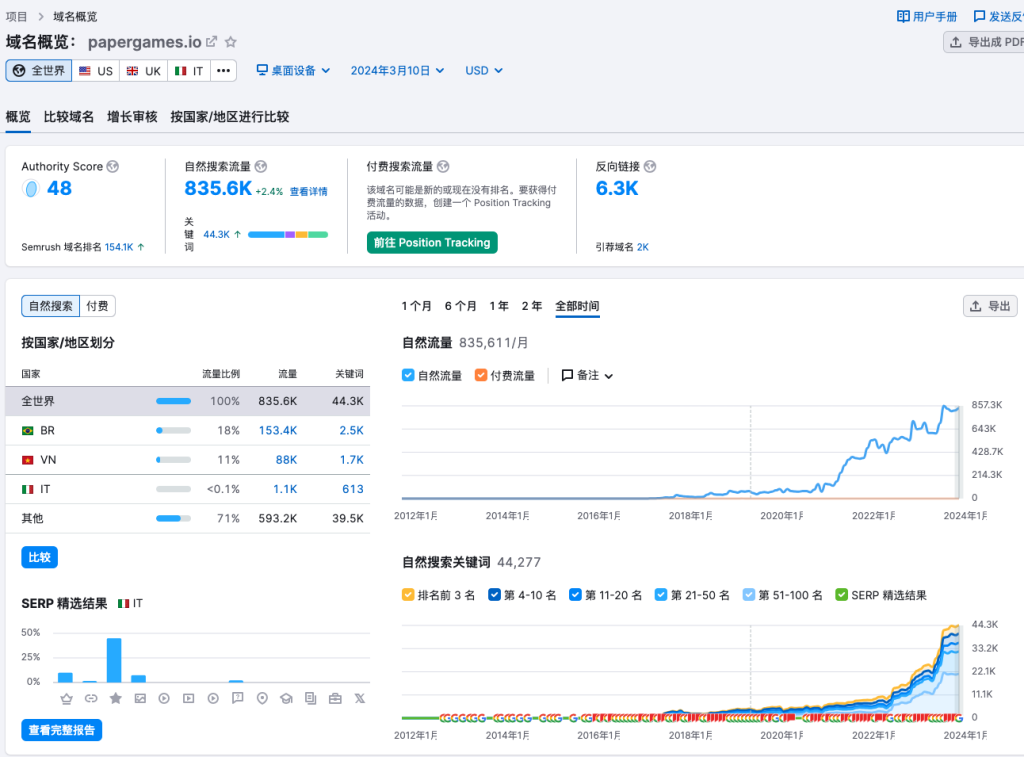Click referring domains value 2K
The image size is (1024, 757).
[643, 247]
